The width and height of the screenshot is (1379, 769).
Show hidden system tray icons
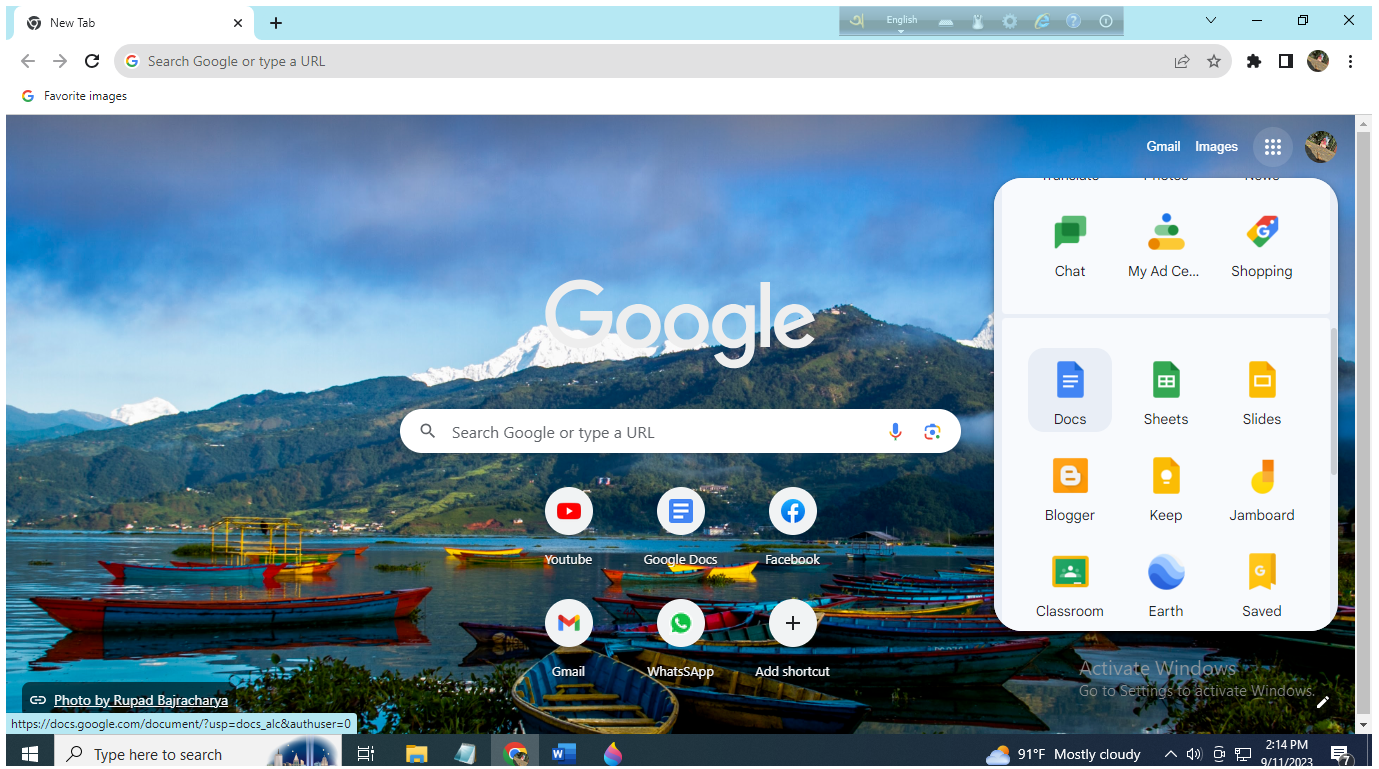pyautogui.click(x=1170, y=754)
